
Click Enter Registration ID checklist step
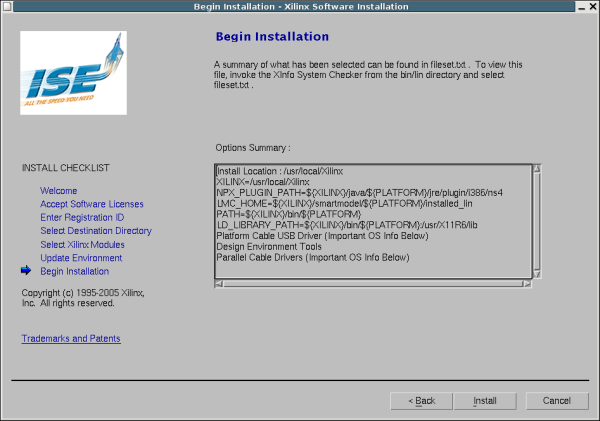82,217
